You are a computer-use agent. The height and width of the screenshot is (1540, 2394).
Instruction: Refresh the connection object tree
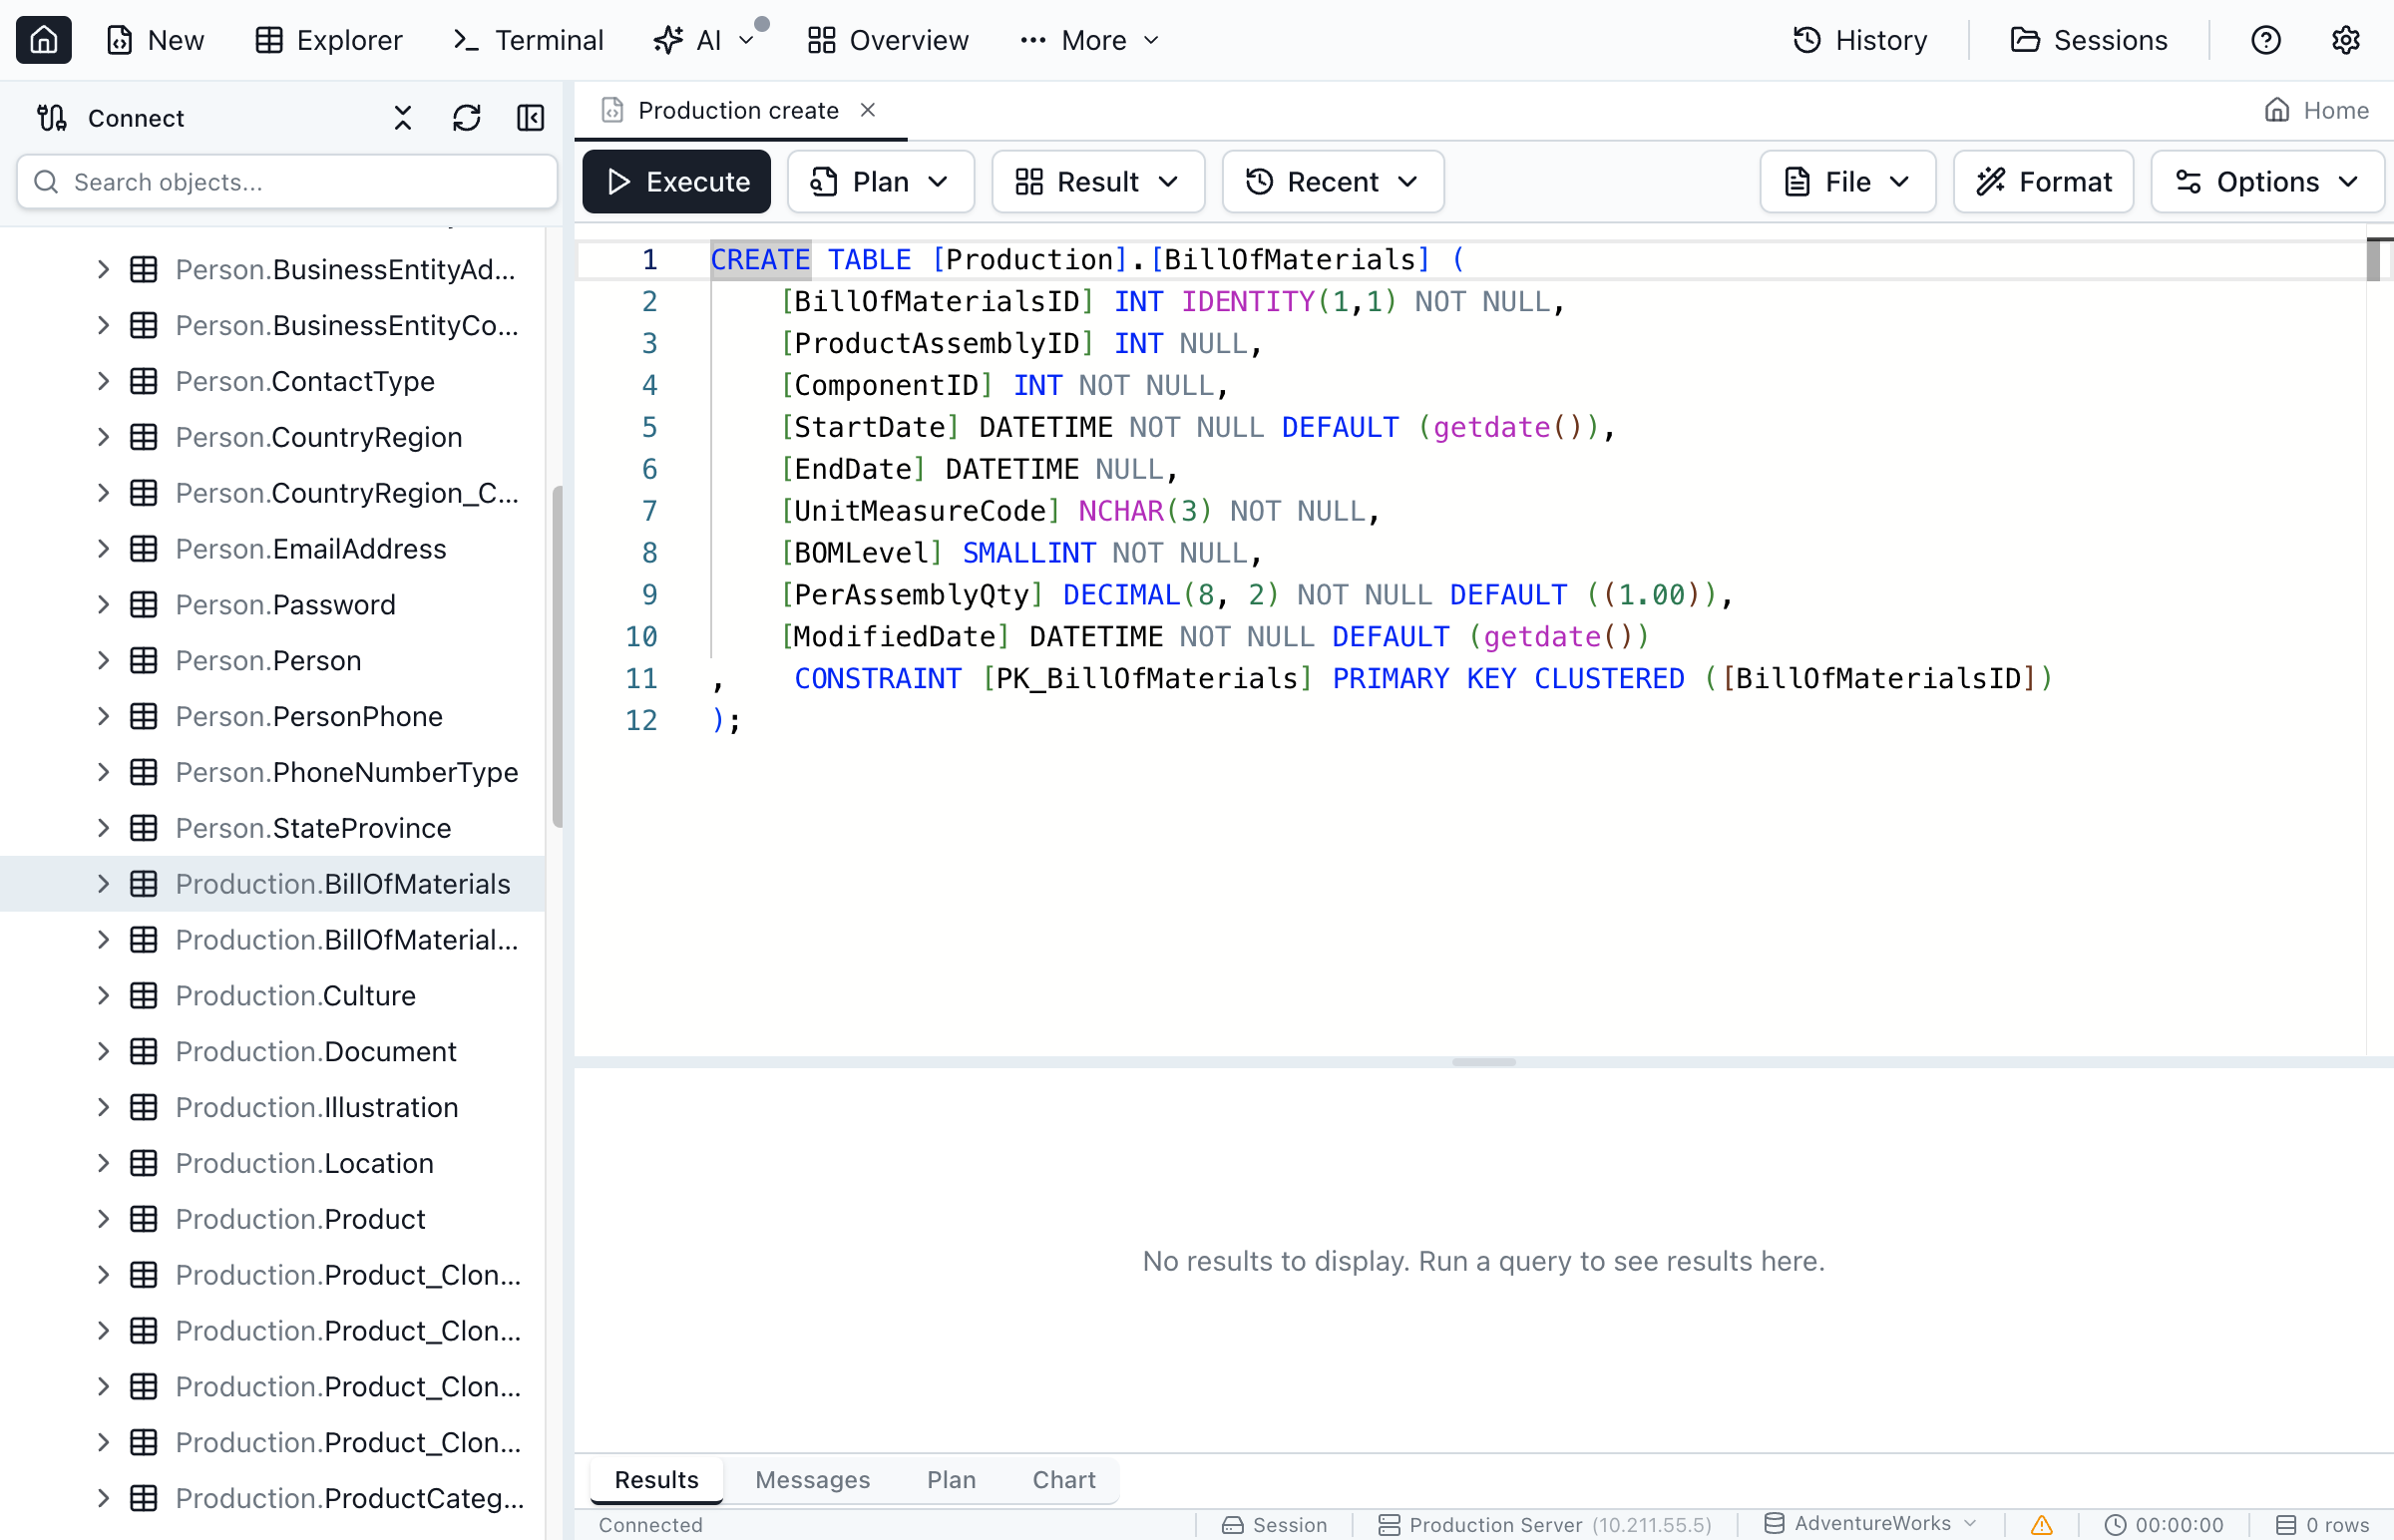[x=466, y=117]
